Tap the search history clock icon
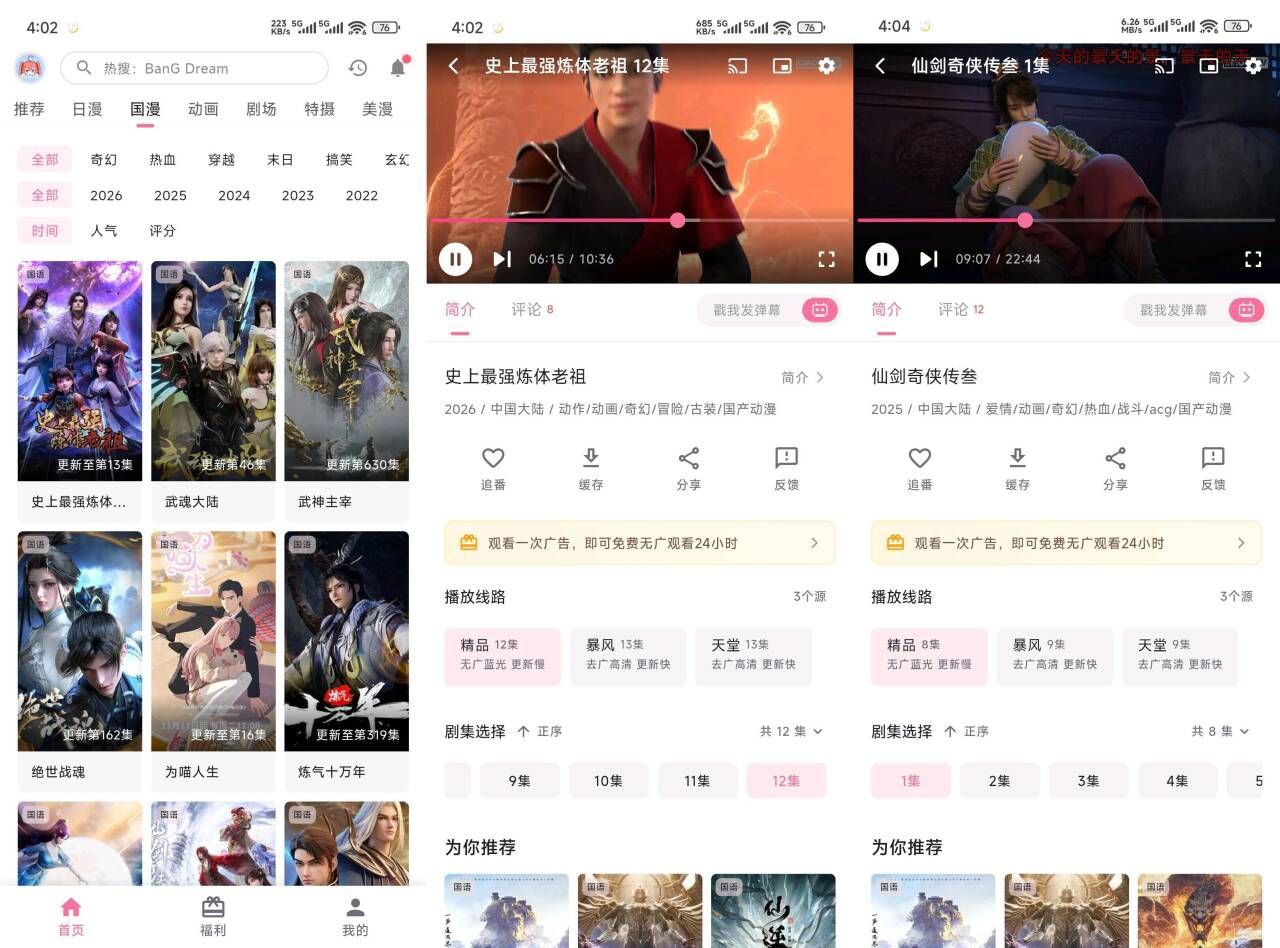The width and height of the screenshot is (1280, 948). (357, 67)
